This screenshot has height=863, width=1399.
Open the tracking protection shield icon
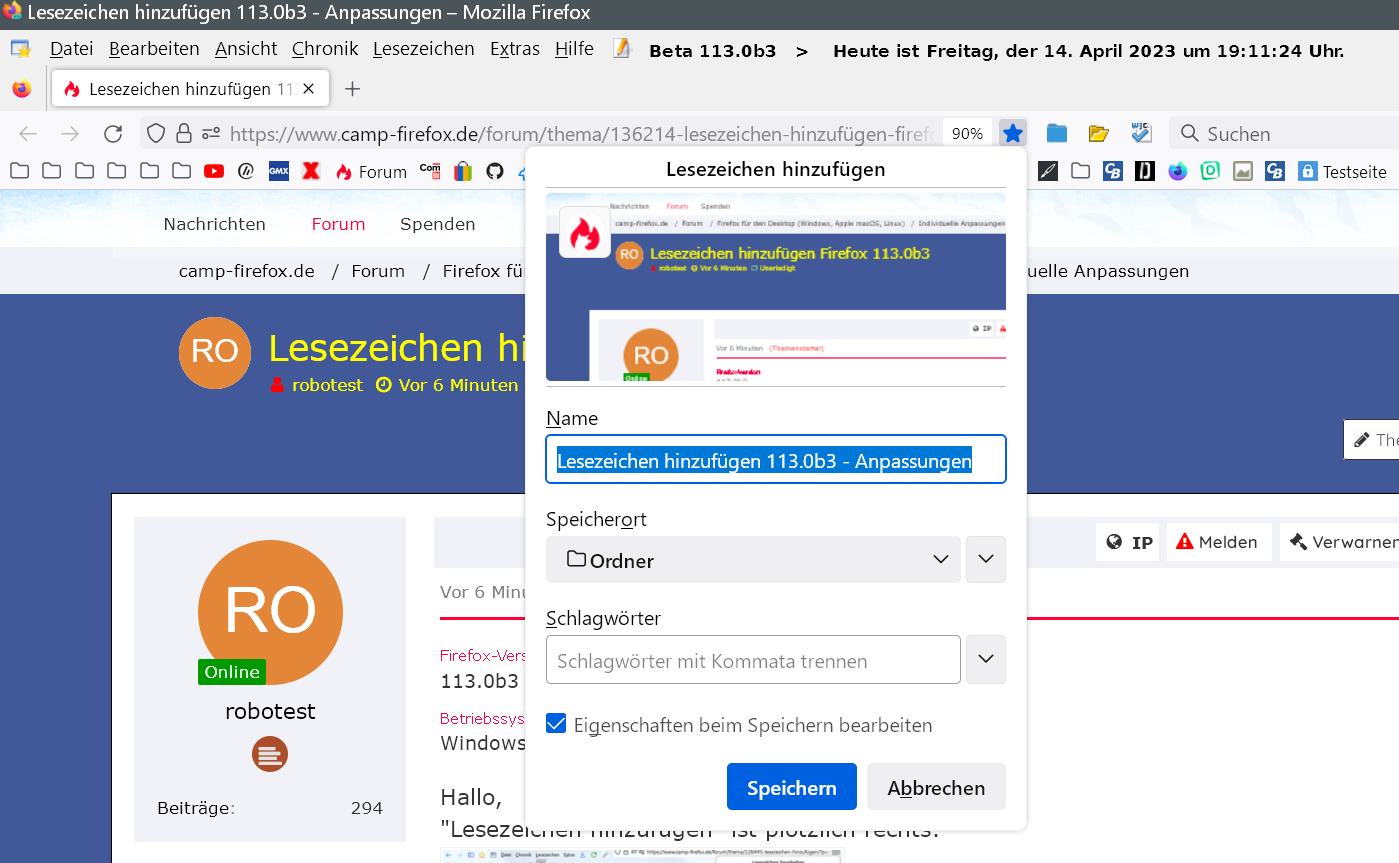155,133
